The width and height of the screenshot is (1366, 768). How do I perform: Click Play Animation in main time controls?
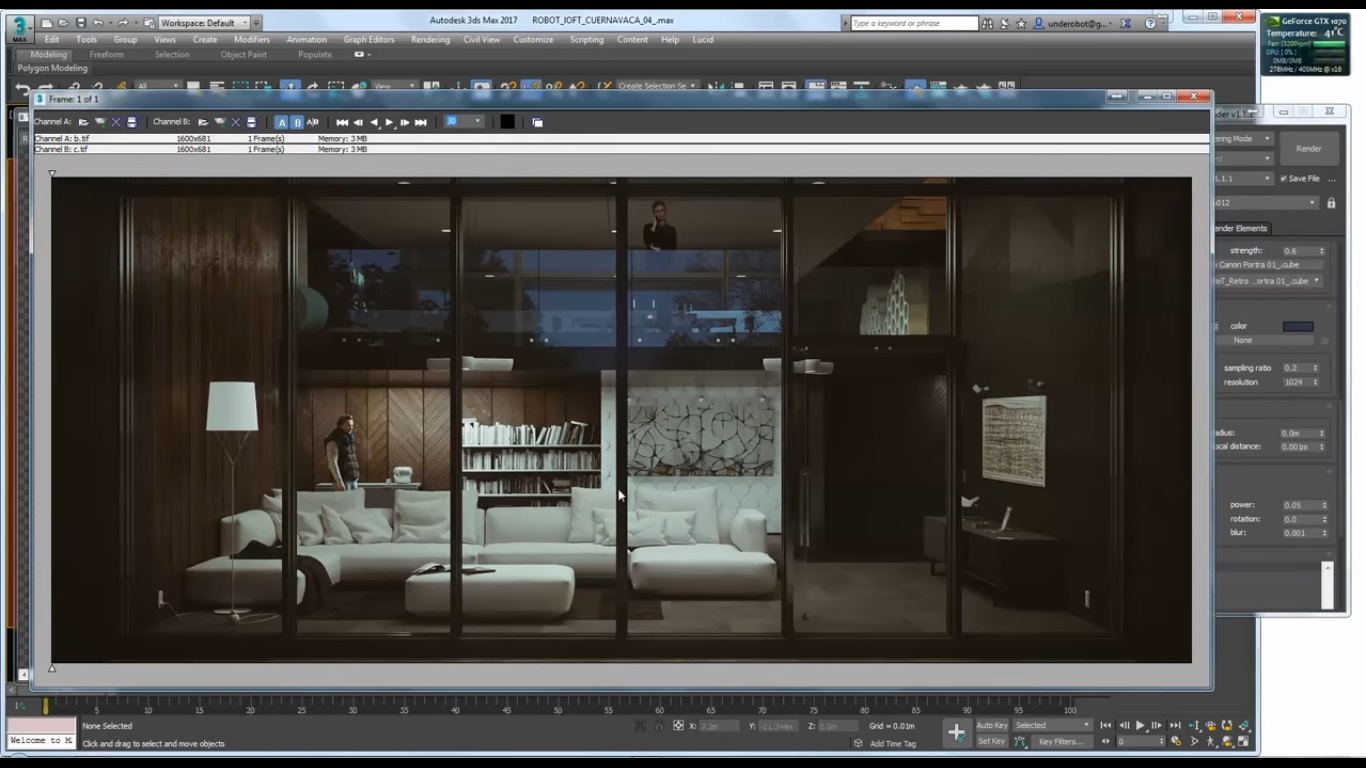1140,726
